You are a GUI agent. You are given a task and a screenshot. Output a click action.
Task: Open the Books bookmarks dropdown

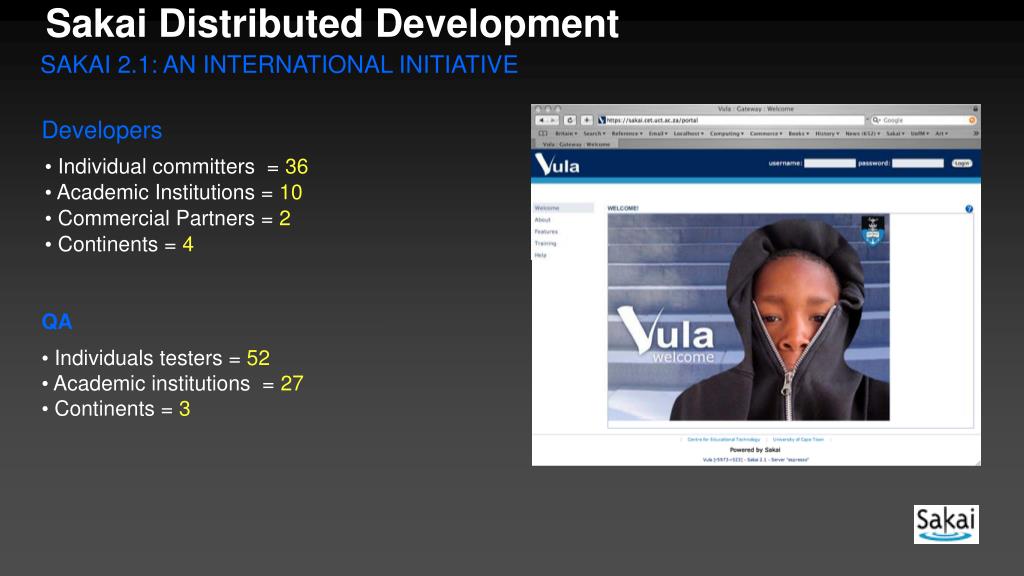tap(798, 133)
